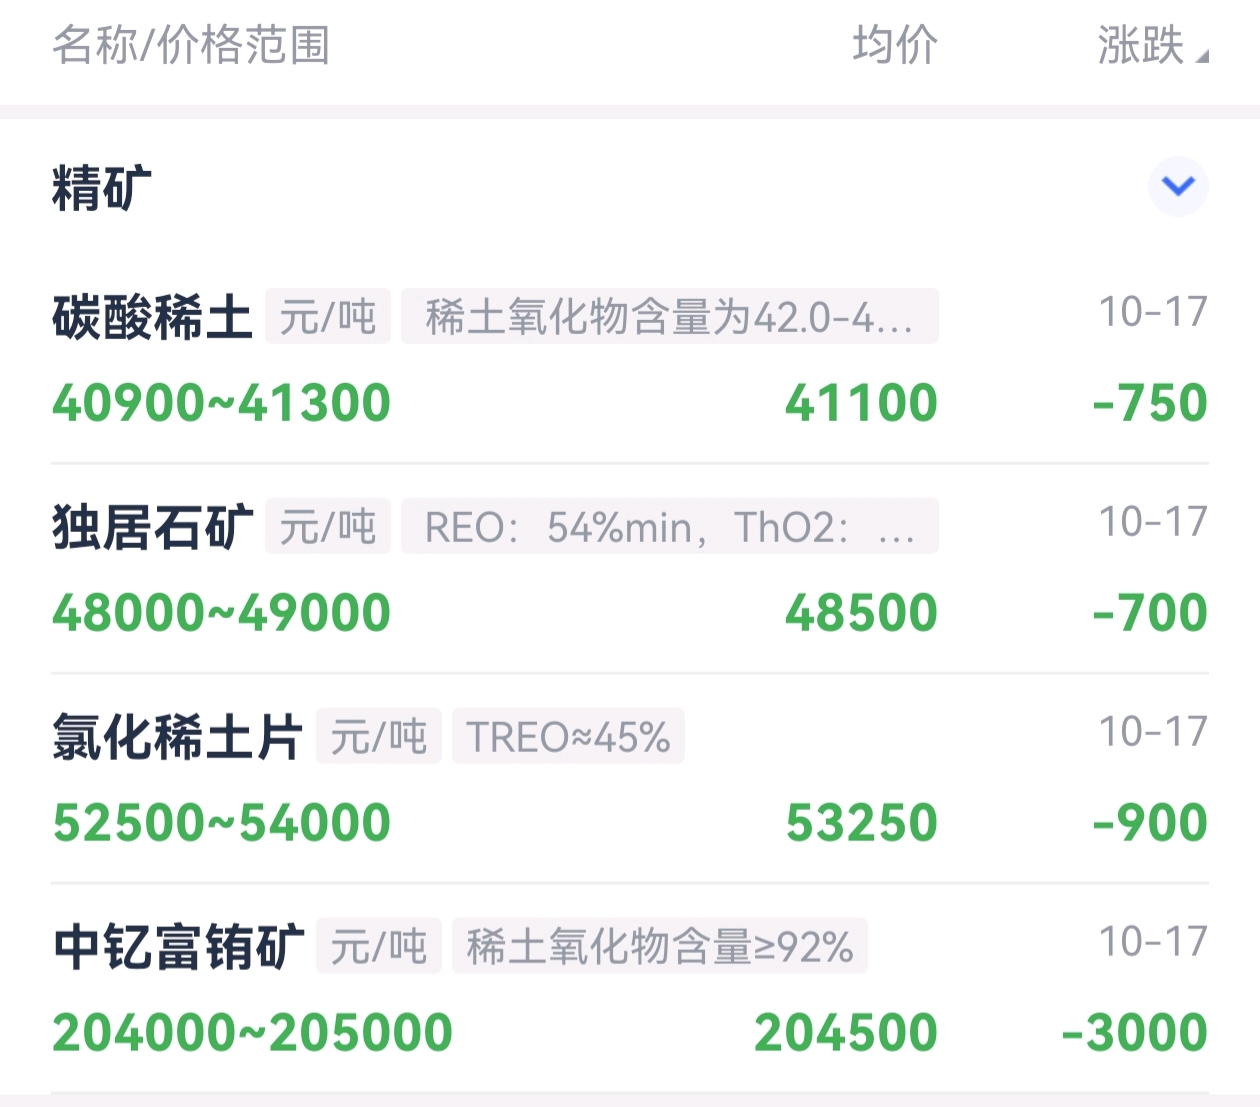
Task: Click the 精矿 section title
Action: (x=101, y=188)
